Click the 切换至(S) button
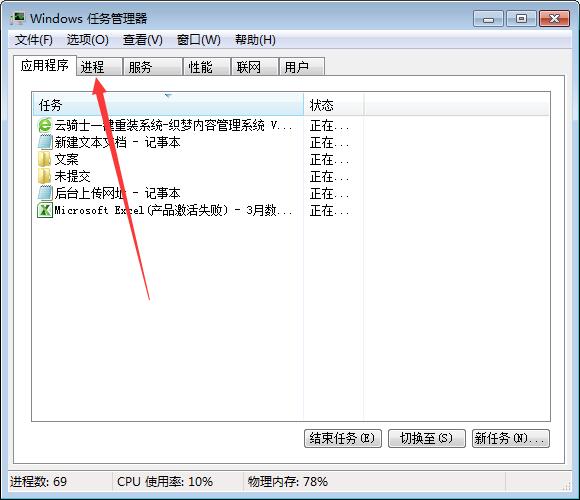The width and height of the screenshot is (580, 500). [x=426, y=439]
